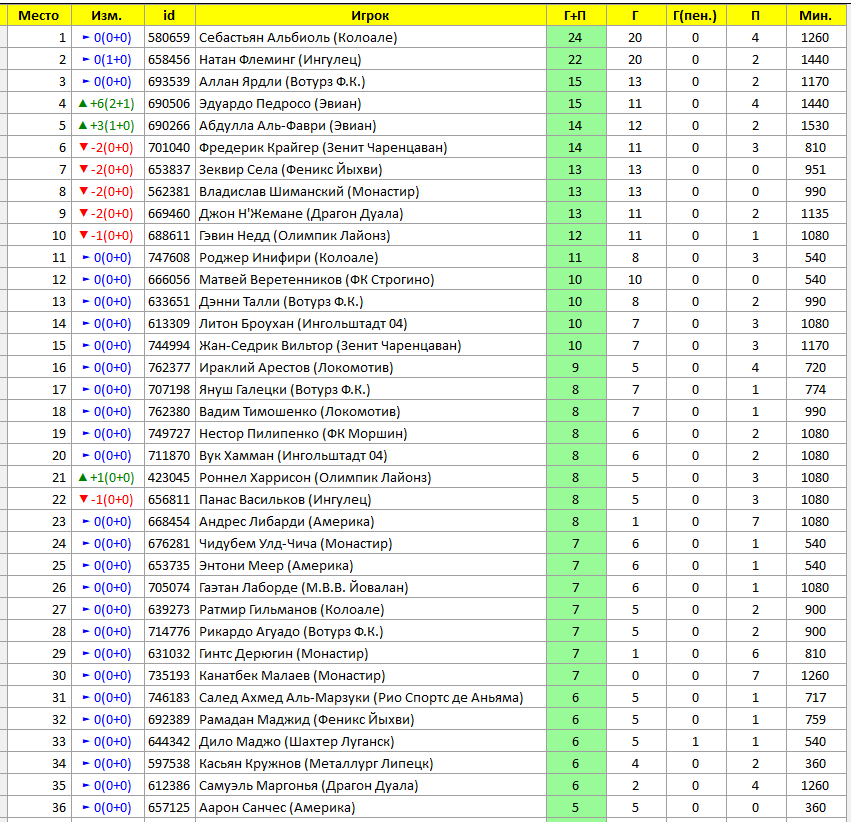Click player name 'Рамадан Маджид (Феникс Йыхви)'
851x822 pixels.
click(307, 719)
